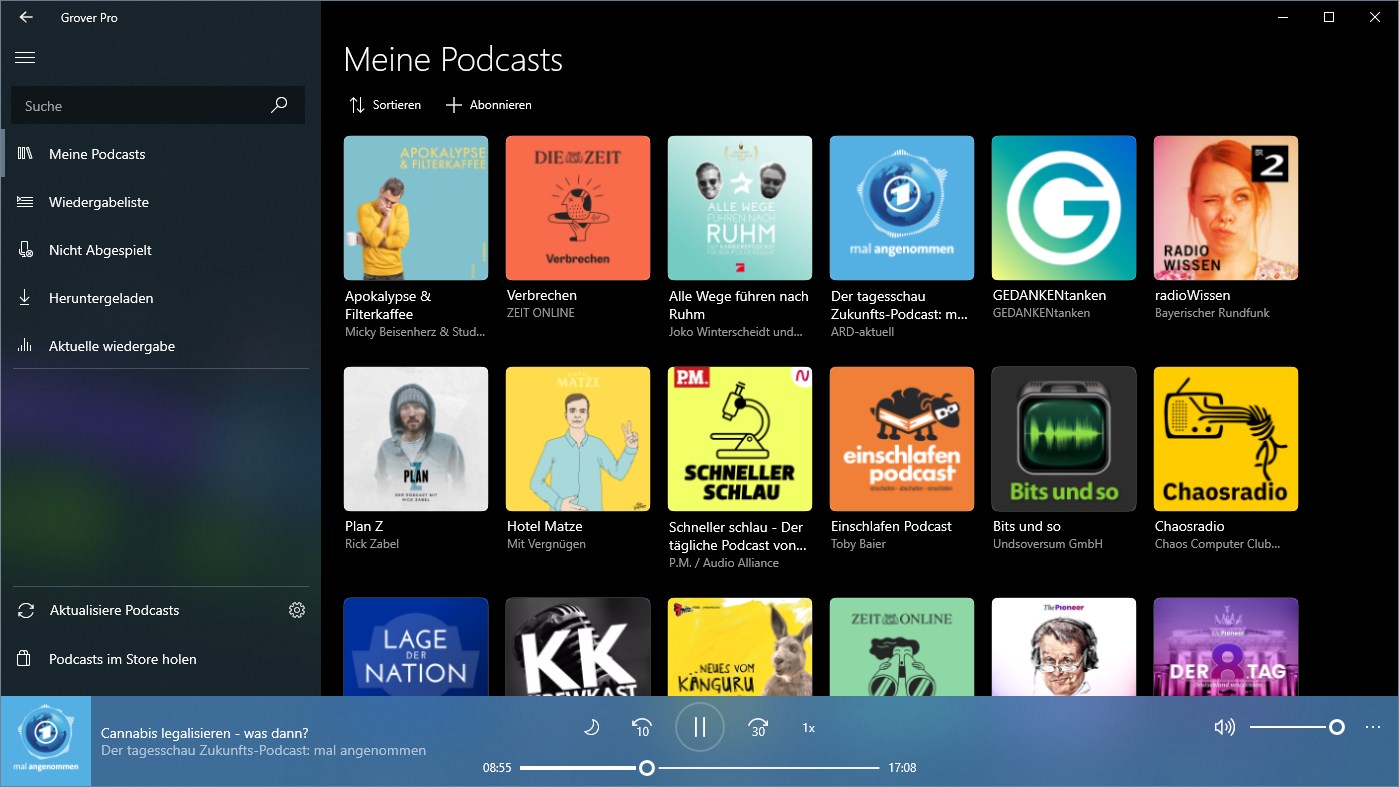Open the Verbrechen podcast cover
The image size is (1399, 787).
[x=578, y=208]
